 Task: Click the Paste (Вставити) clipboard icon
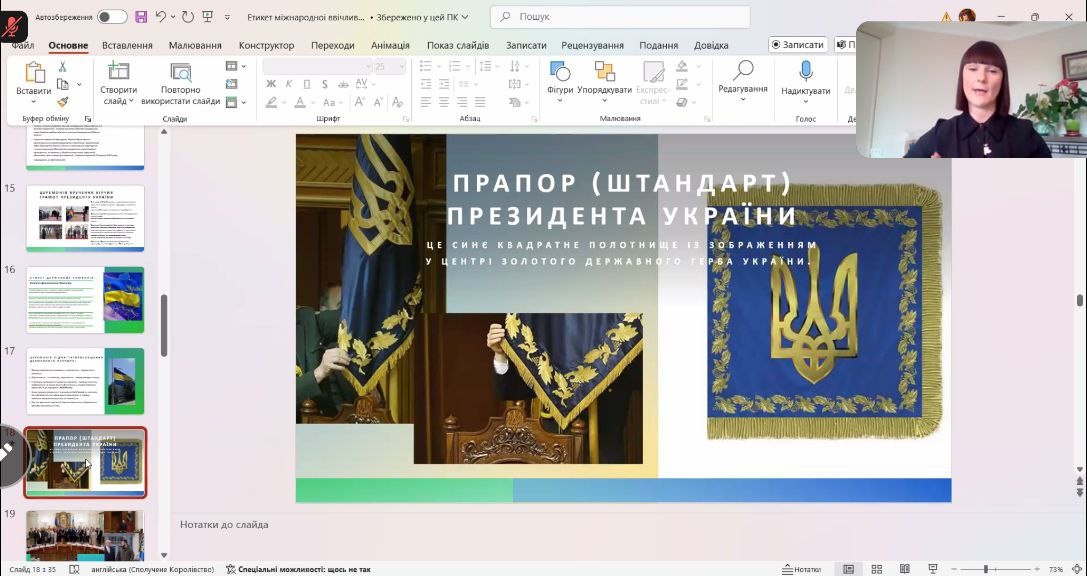pyautogui.click(x=34, y=73)
